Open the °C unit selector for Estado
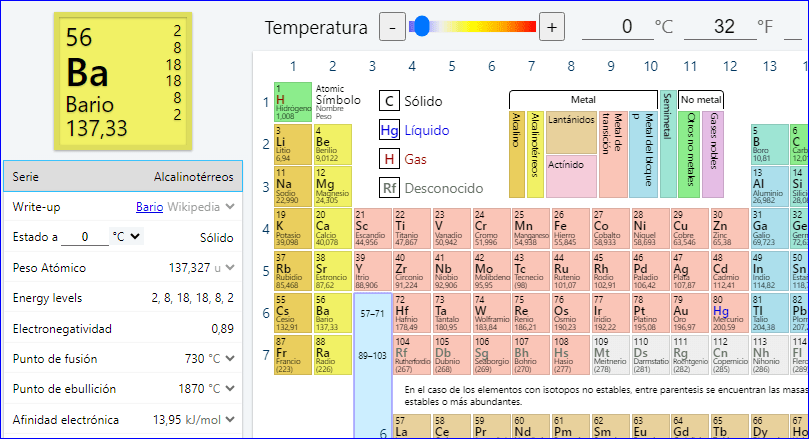809x439 pixels. click(126, 236)
